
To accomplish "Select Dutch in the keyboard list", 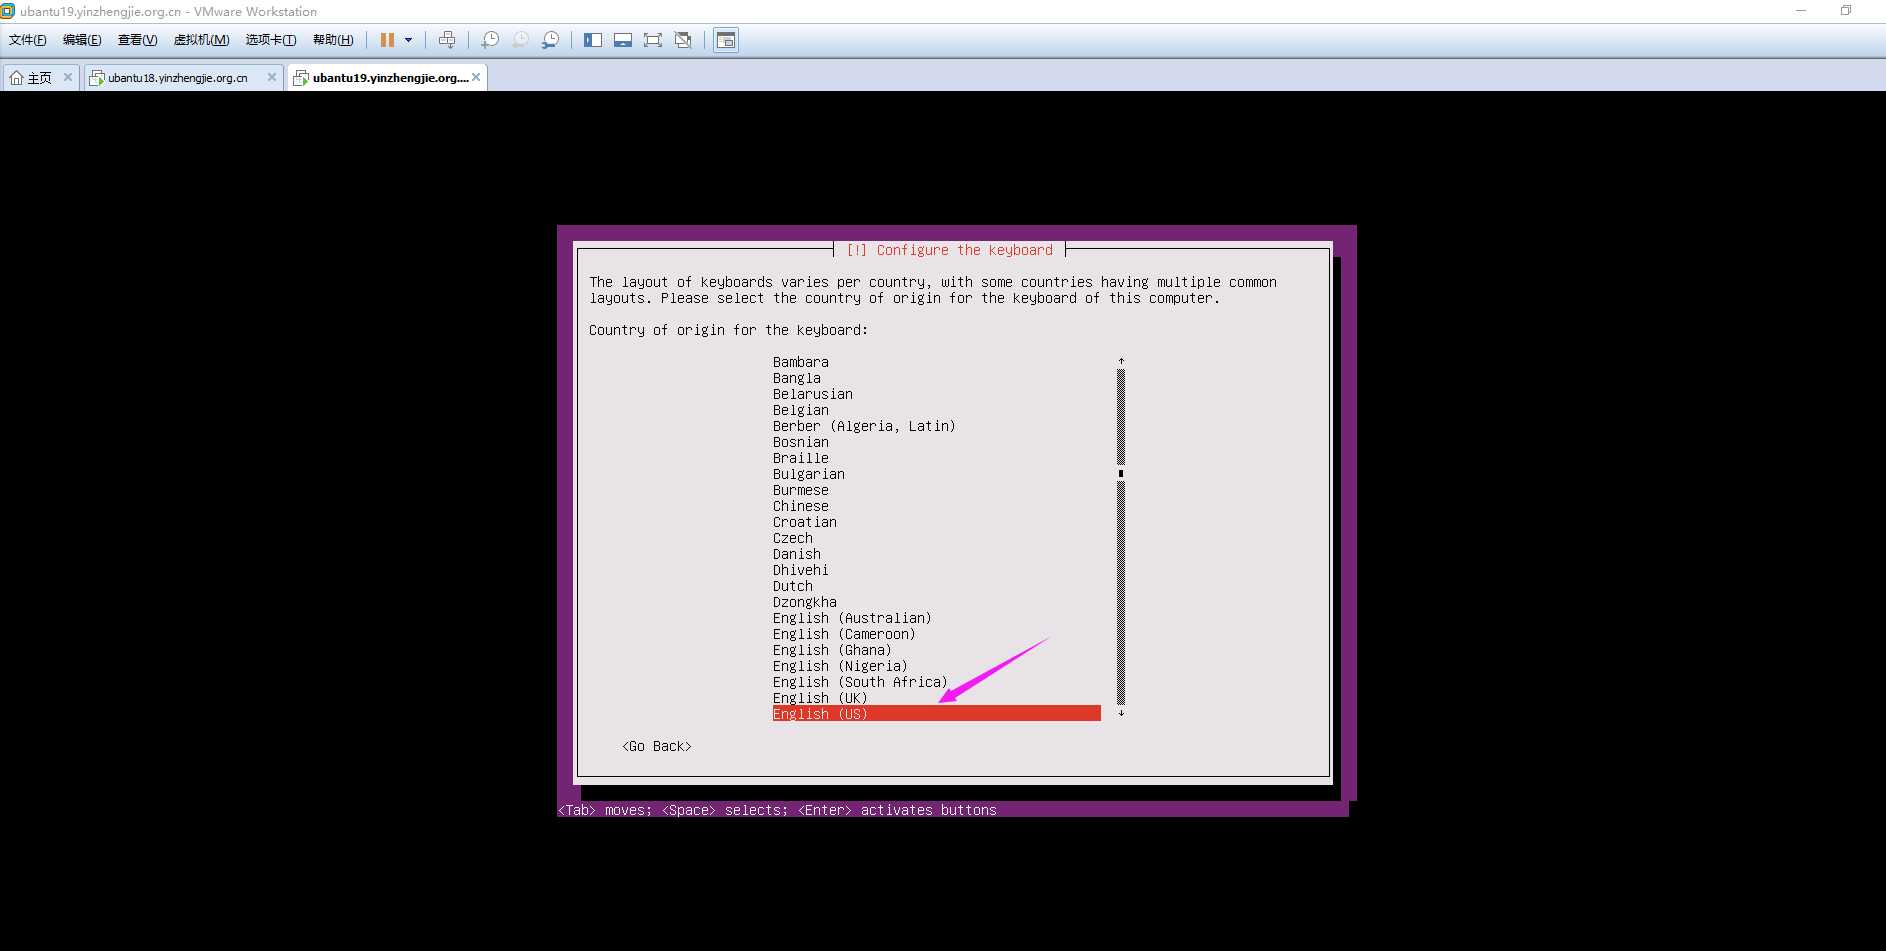I will point(793,586).
